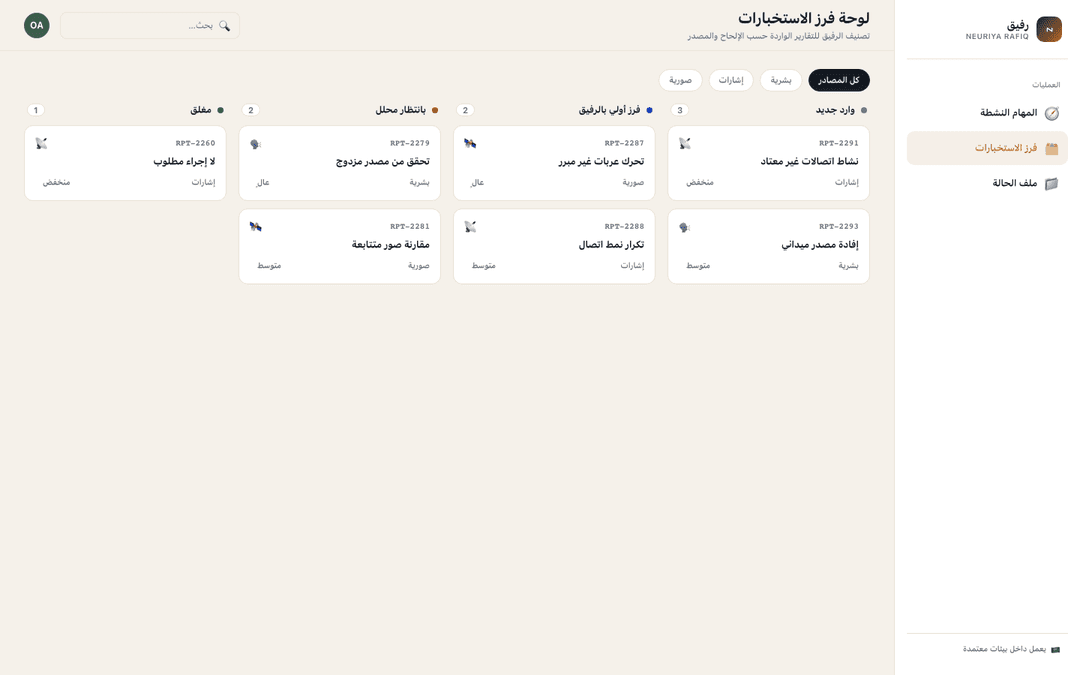Click the فرز أولي بالرفيق column heading
The image size is (1080, 675).
610,110
